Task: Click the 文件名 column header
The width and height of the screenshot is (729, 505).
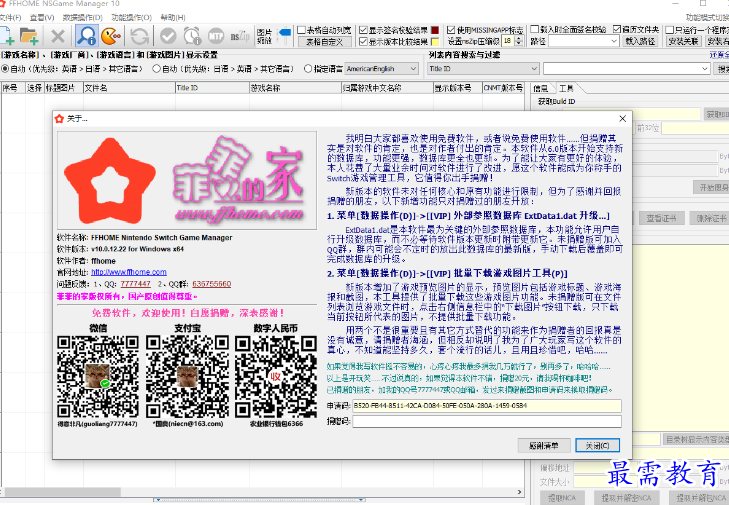Action: [x=129, y=88]
